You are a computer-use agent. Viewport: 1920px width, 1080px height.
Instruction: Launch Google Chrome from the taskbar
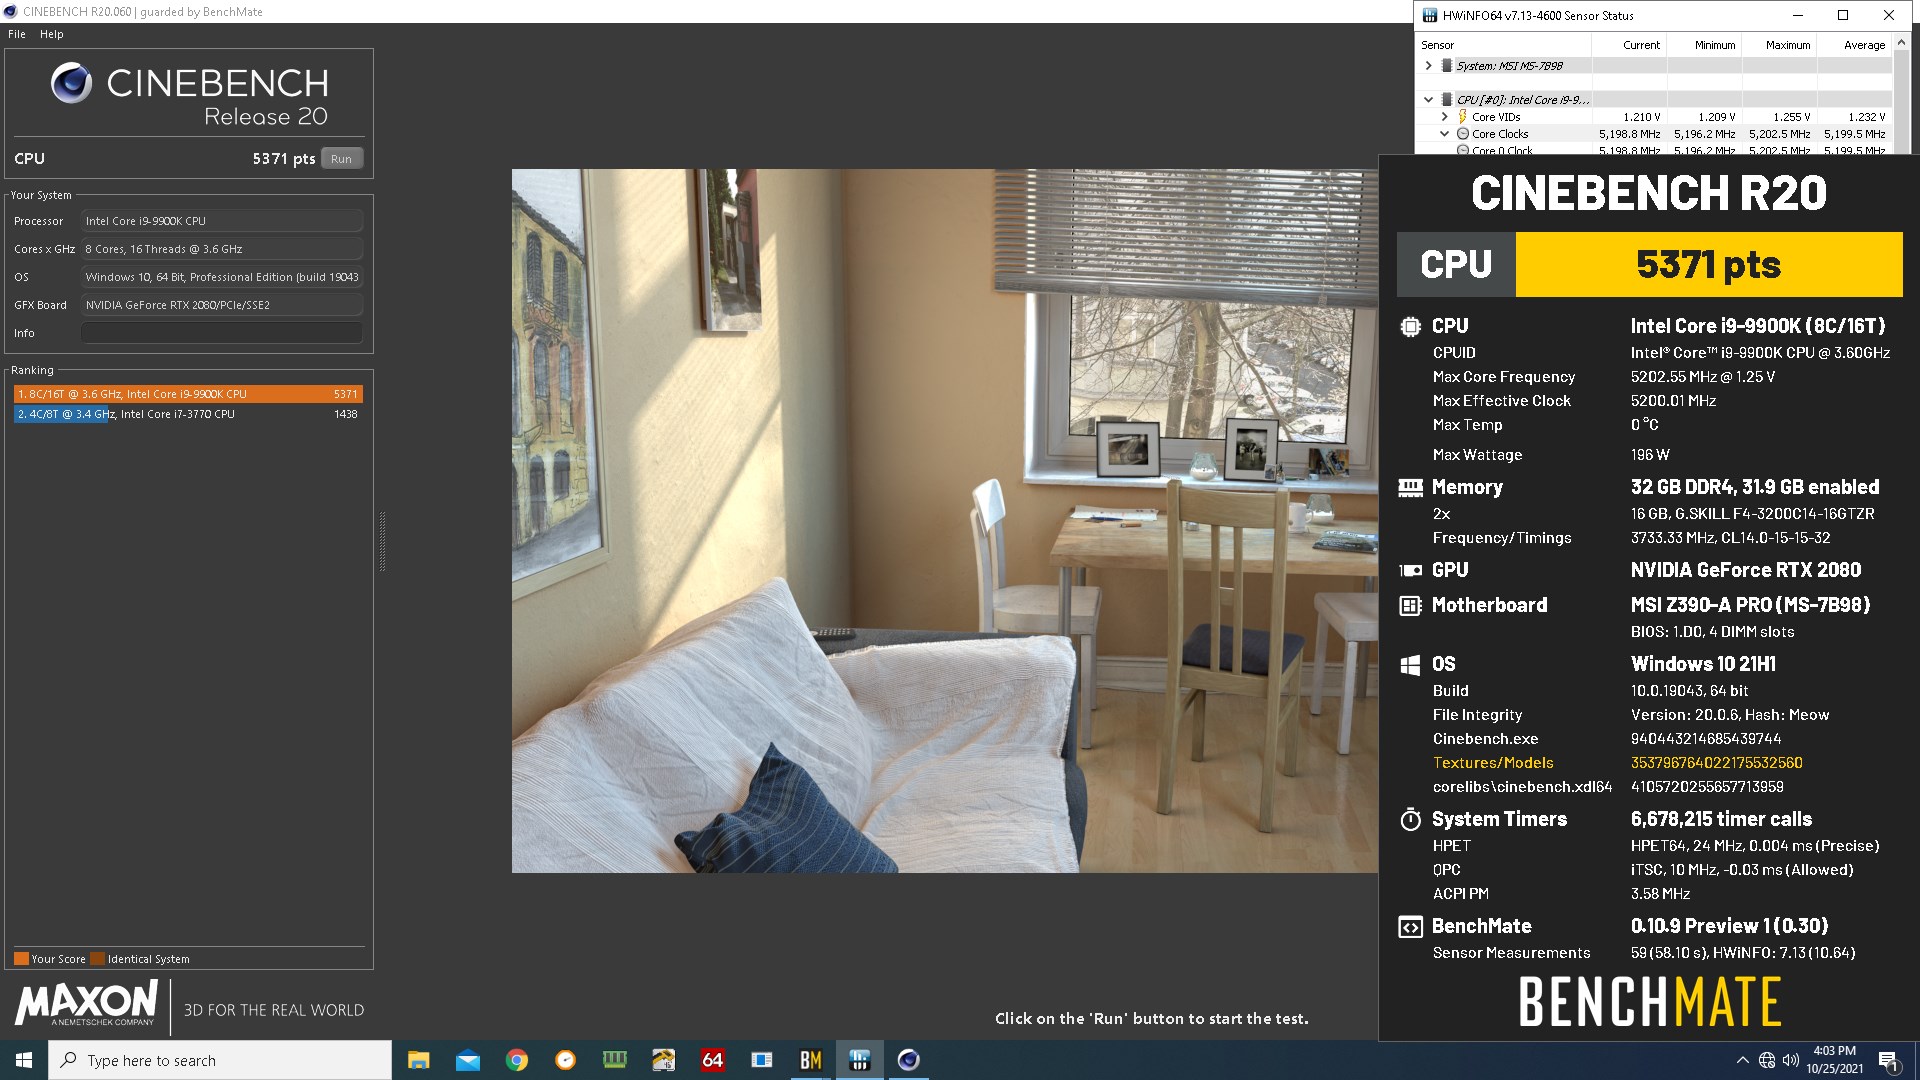(x=516, y=1060)
